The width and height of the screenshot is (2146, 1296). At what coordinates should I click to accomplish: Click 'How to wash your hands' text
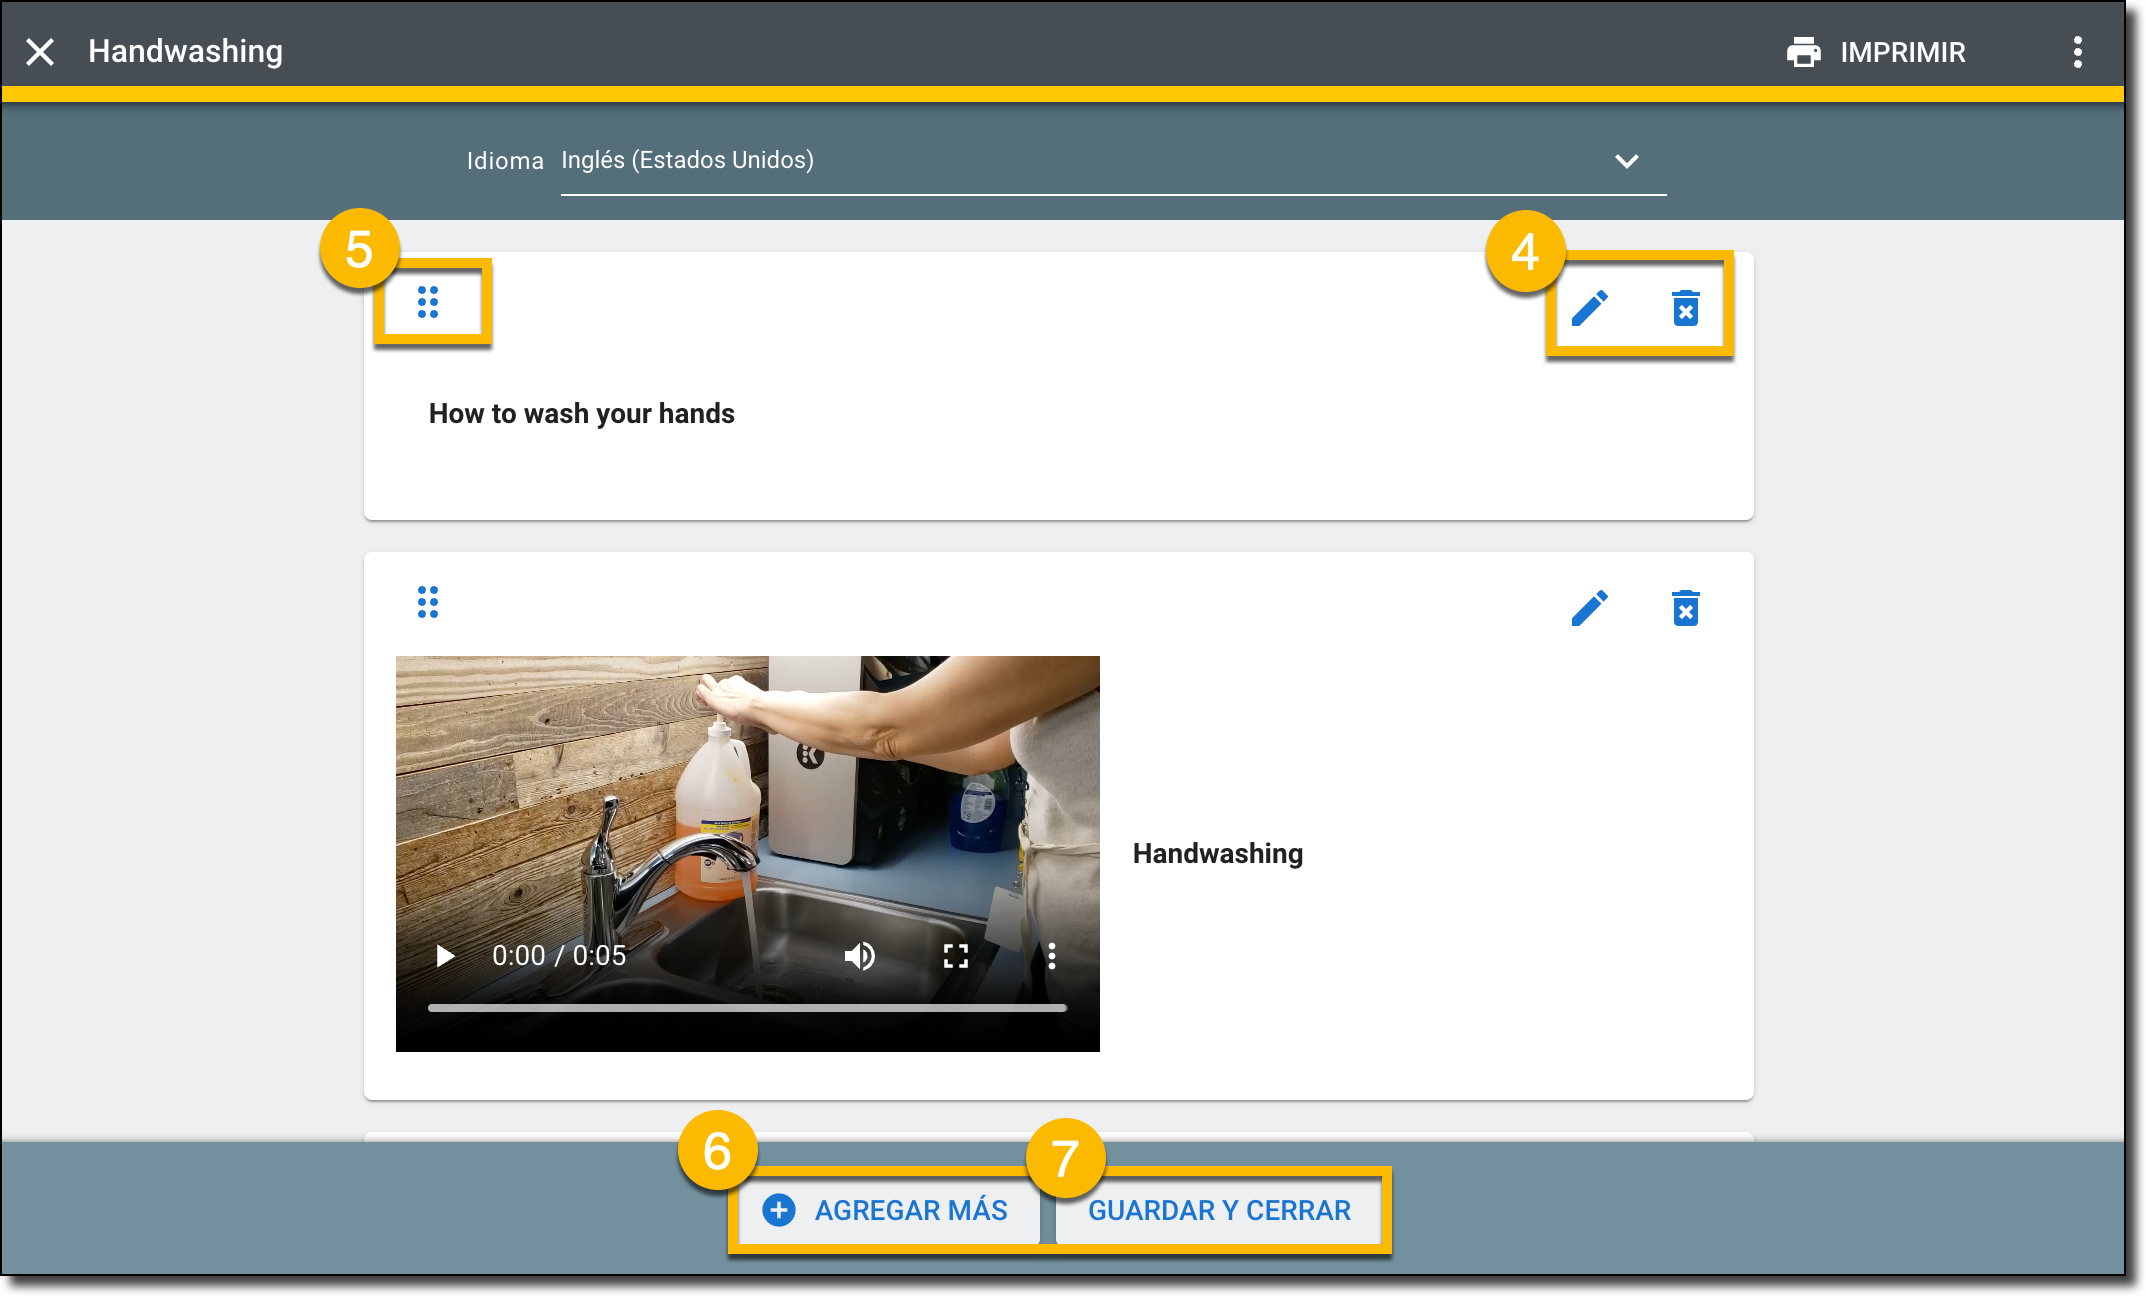582,414
